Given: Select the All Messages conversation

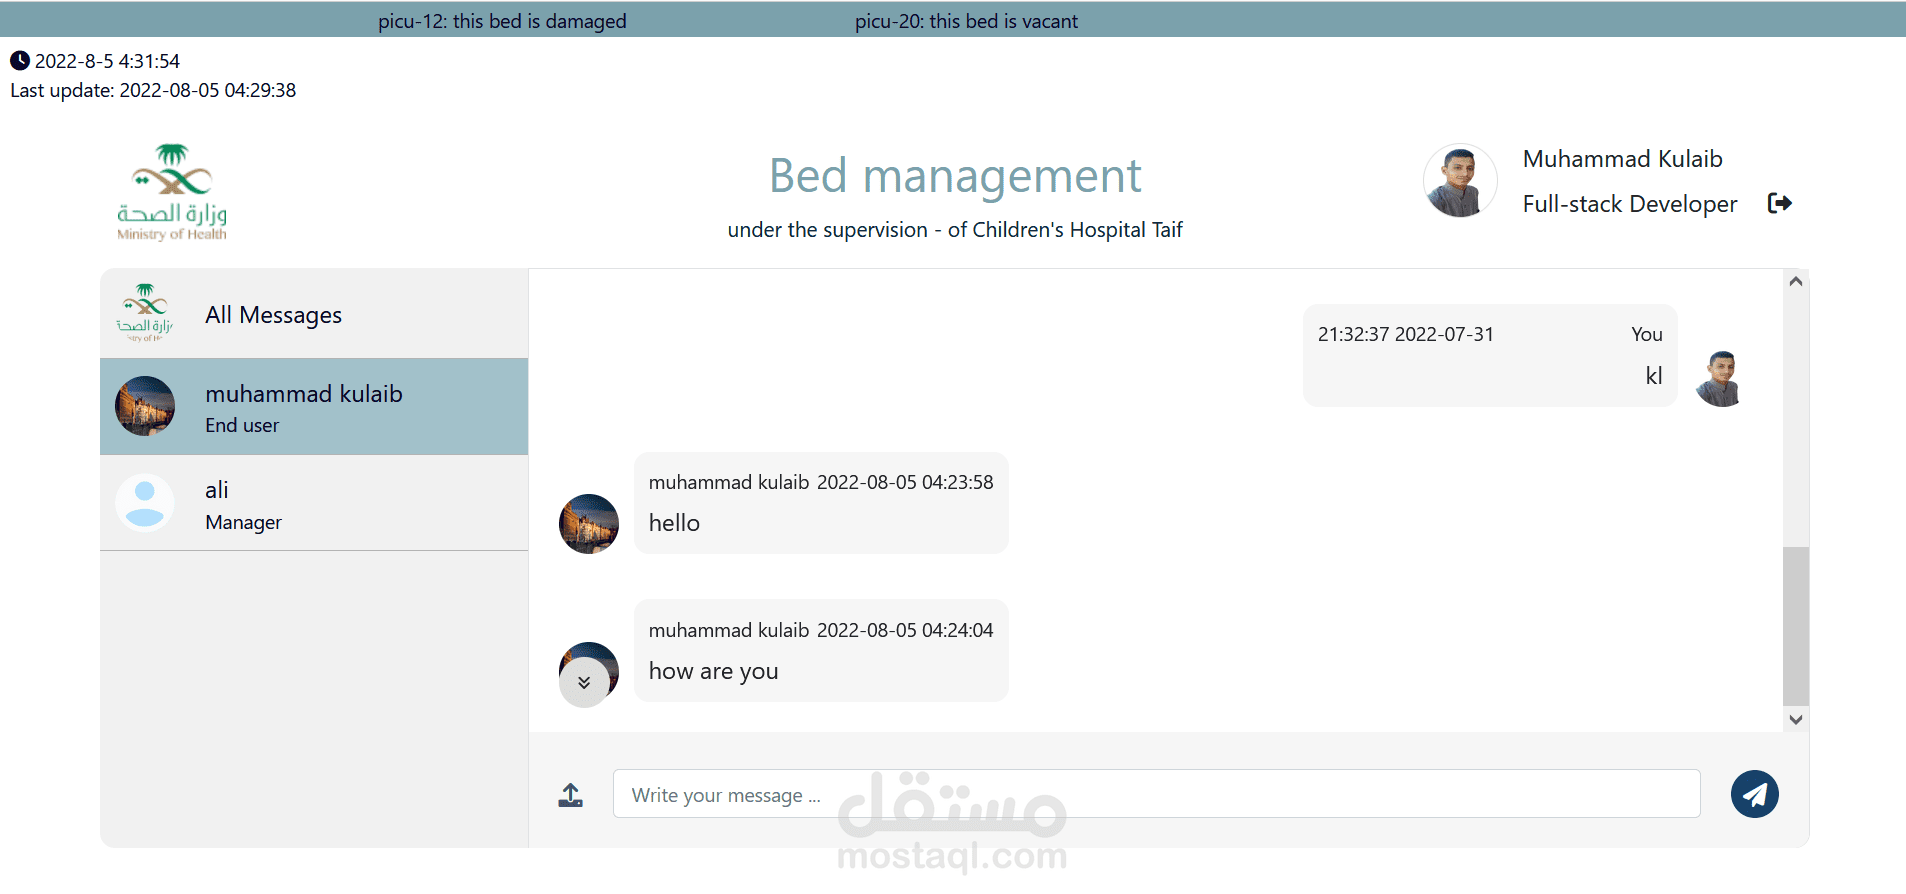Looking at the screenshot, I should tap(314, 314).
